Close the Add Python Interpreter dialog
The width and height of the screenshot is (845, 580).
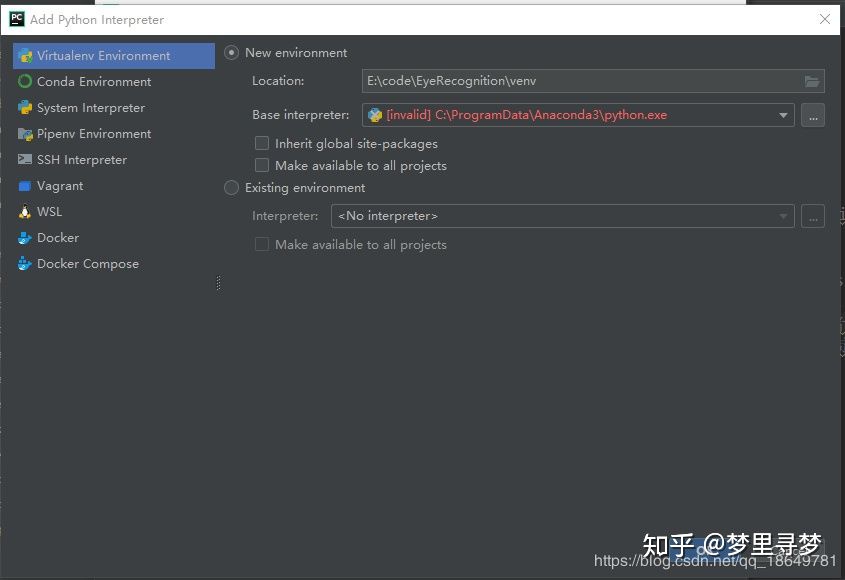click(x=825, y=19)
